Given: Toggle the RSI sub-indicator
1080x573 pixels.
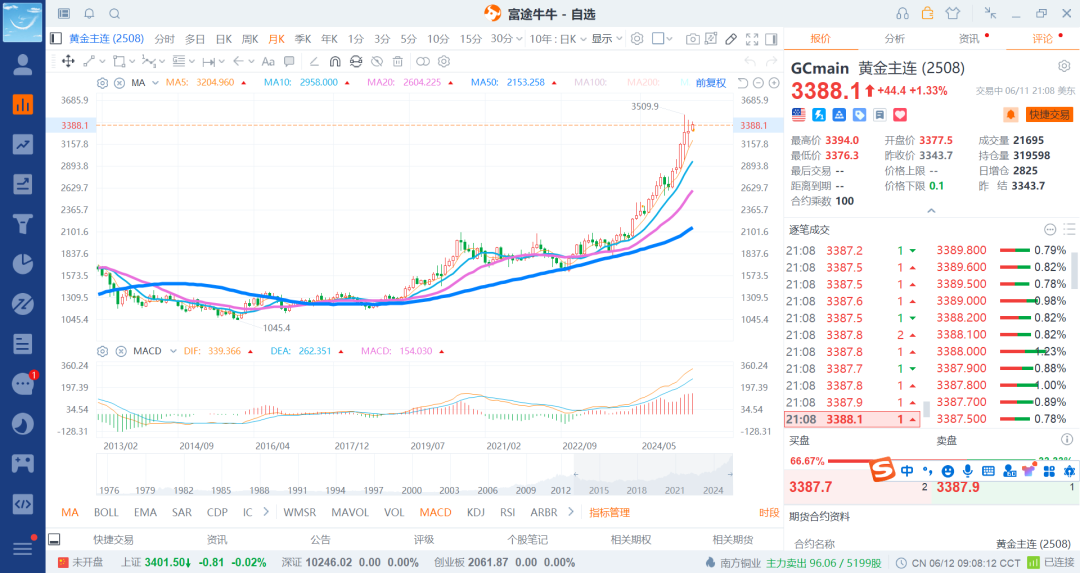Looking at the screenshot, I should pos(508,512).
